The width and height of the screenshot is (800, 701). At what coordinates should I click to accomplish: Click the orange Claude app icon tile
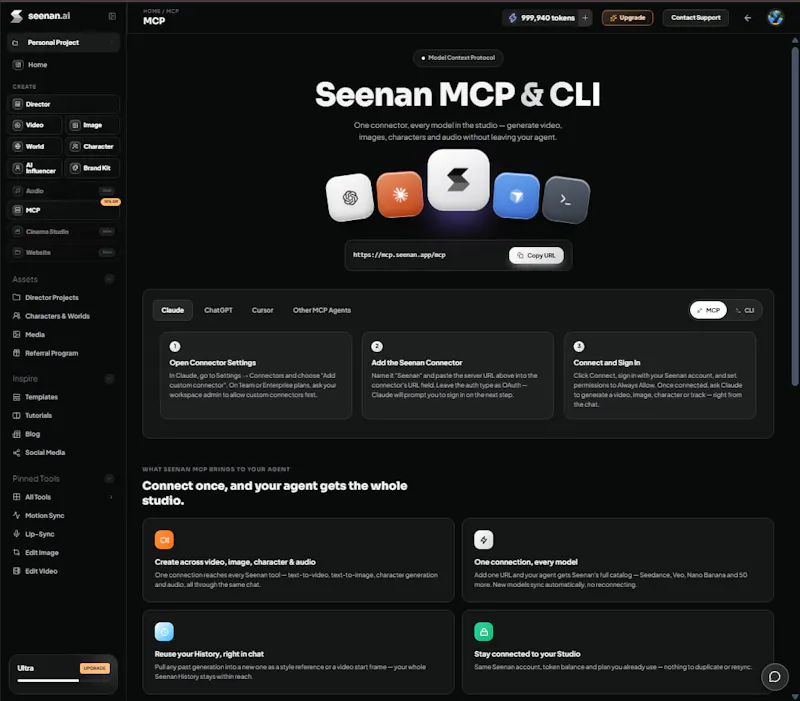(400, 194)
